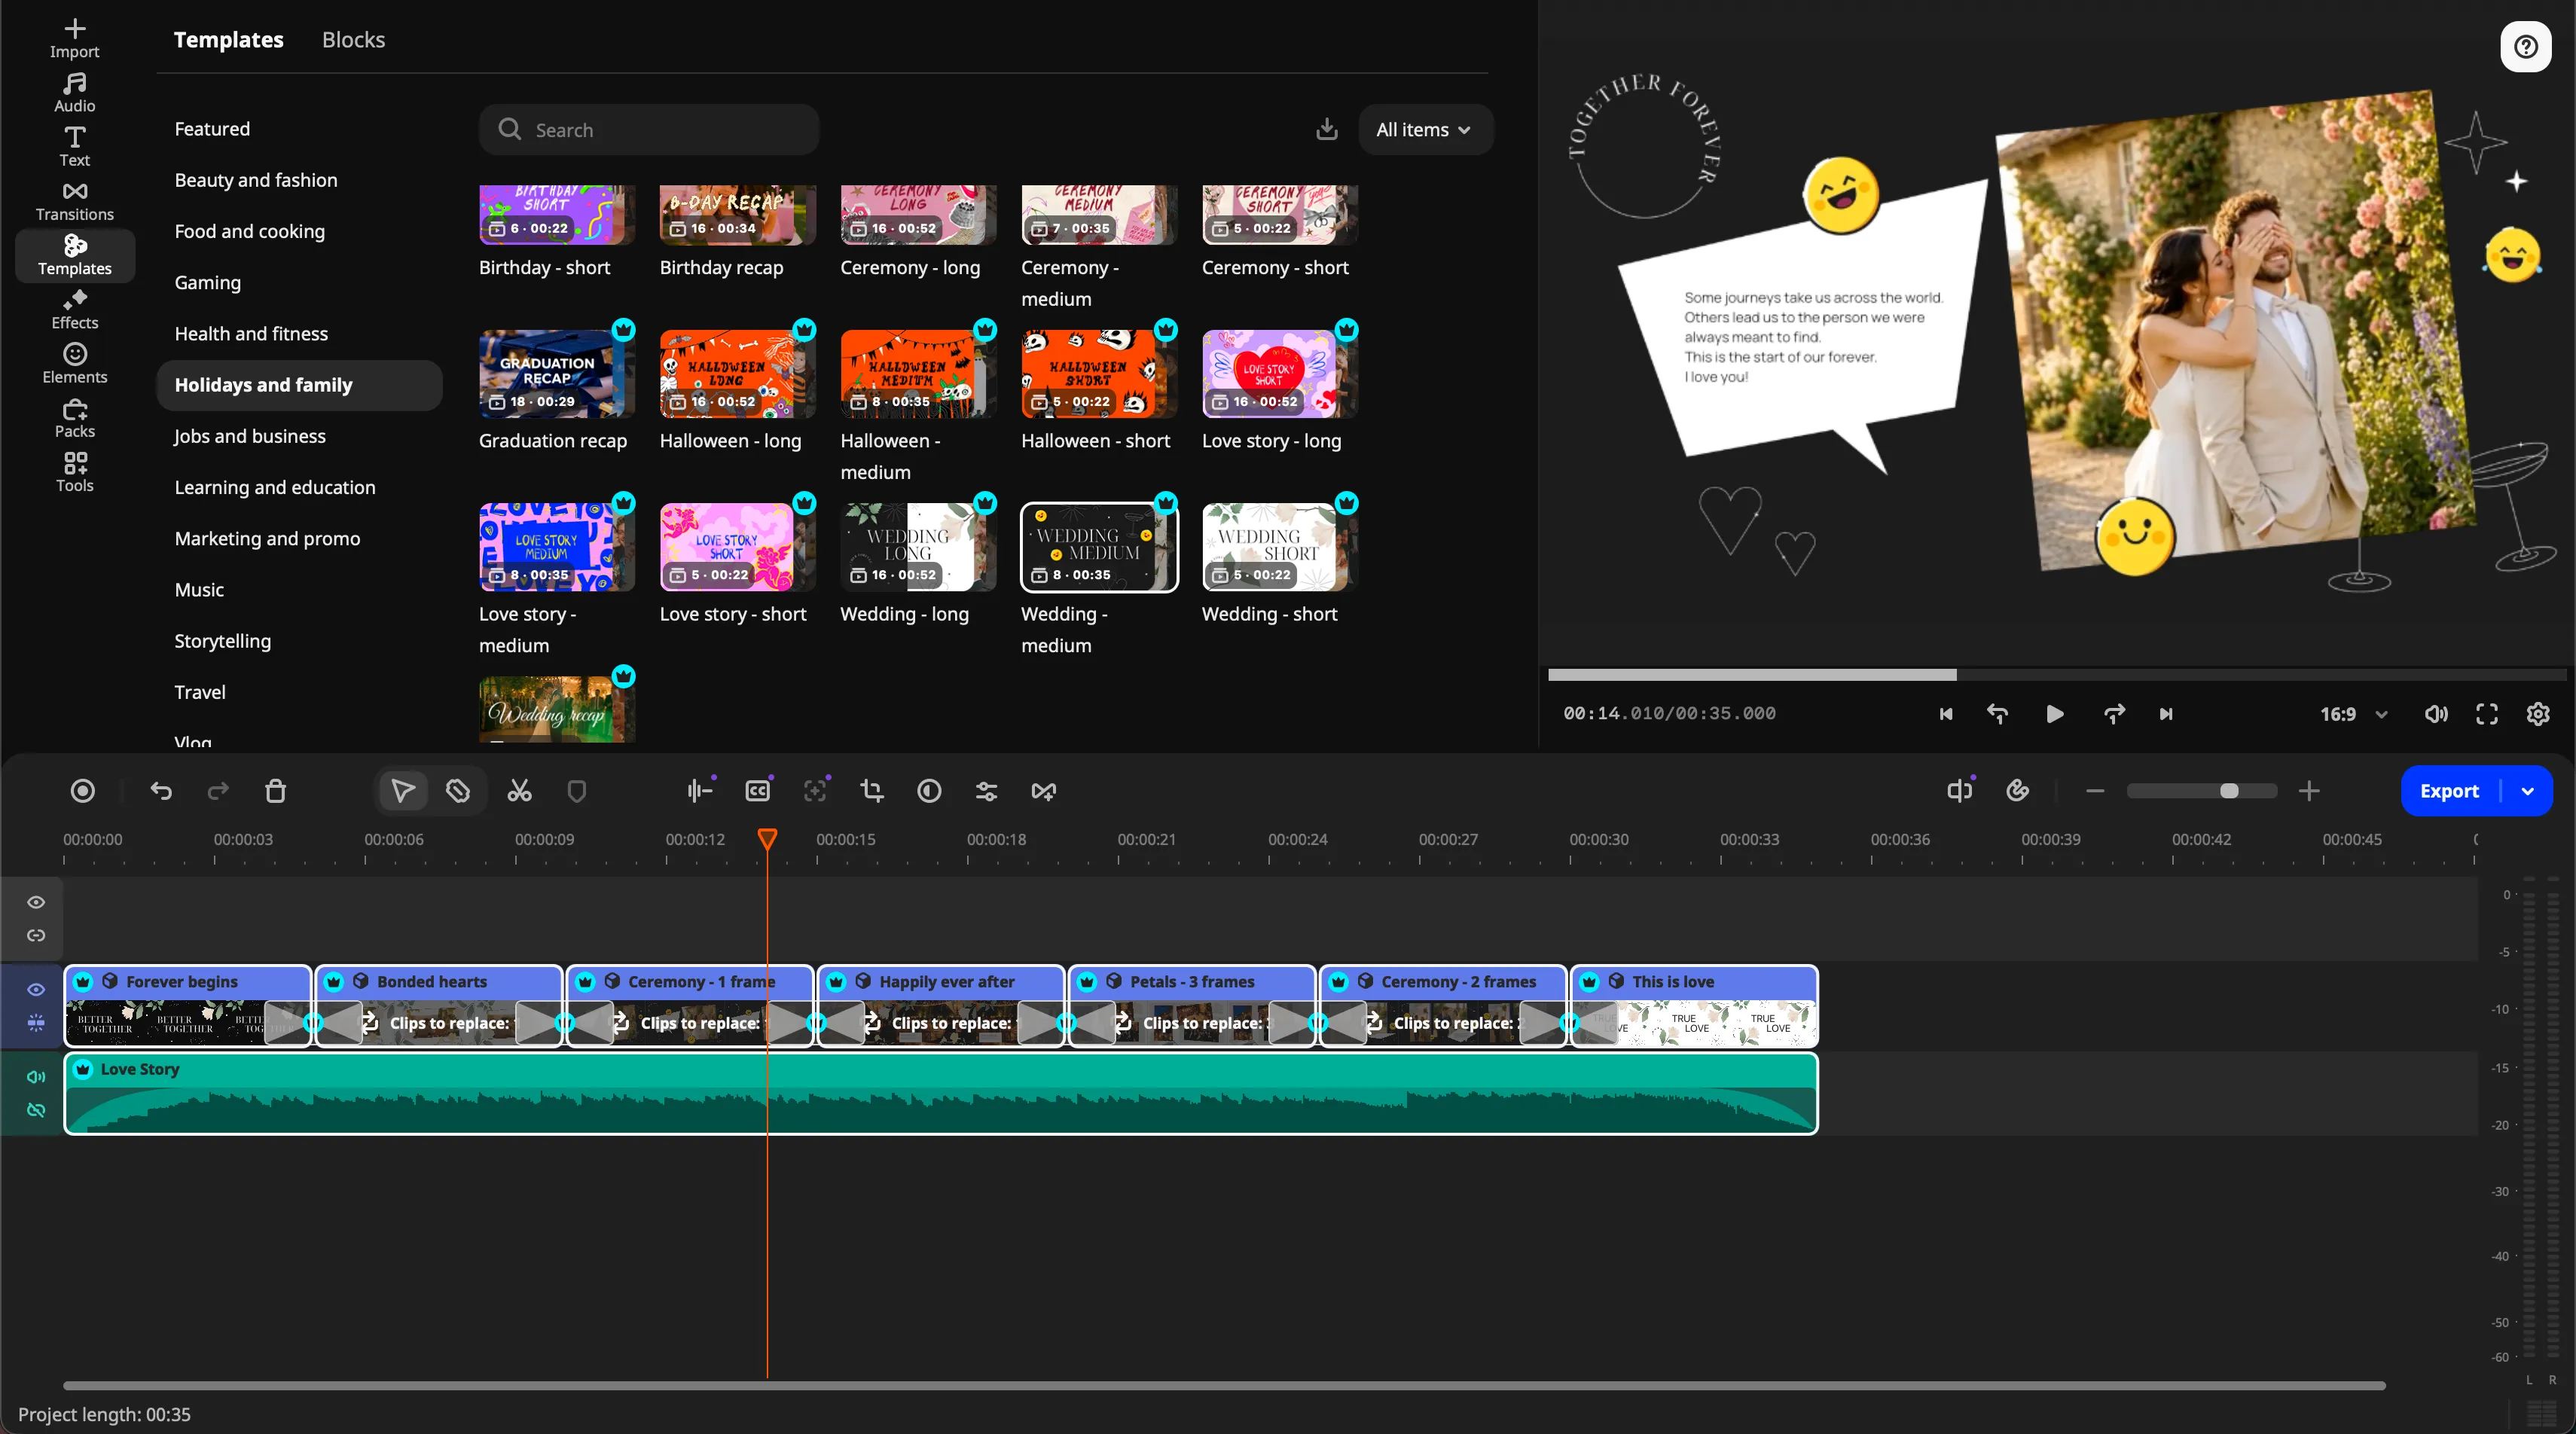
Task: Open the captions CC tool
Action: coord(758,791)
